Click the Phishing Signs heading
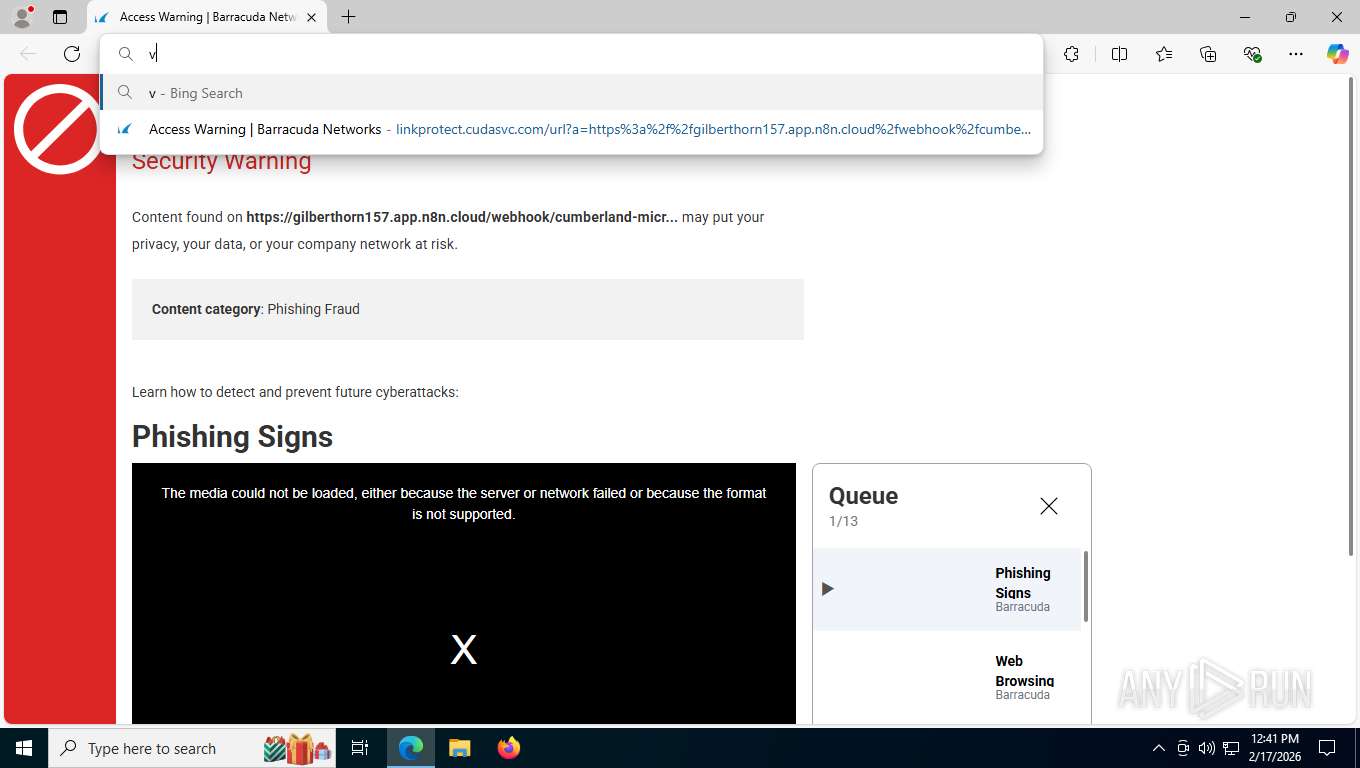This screenshot has height=768, width=1360. click(232, 437)
